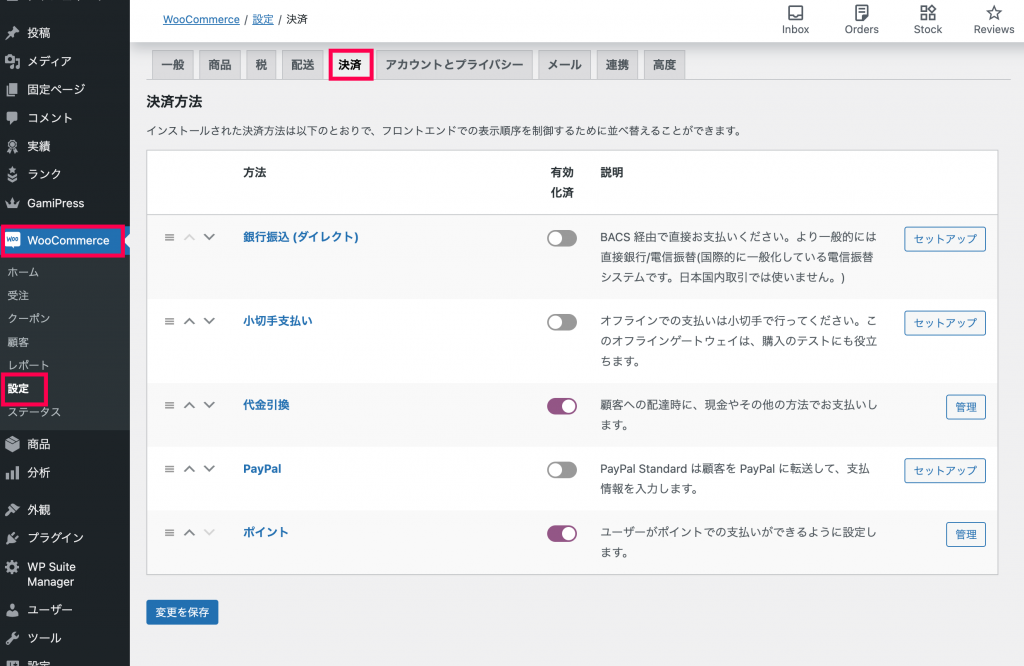The image size is (1024, 666).
Task: Click セットアップ button for PayPal
Action: tap(944, 470)
